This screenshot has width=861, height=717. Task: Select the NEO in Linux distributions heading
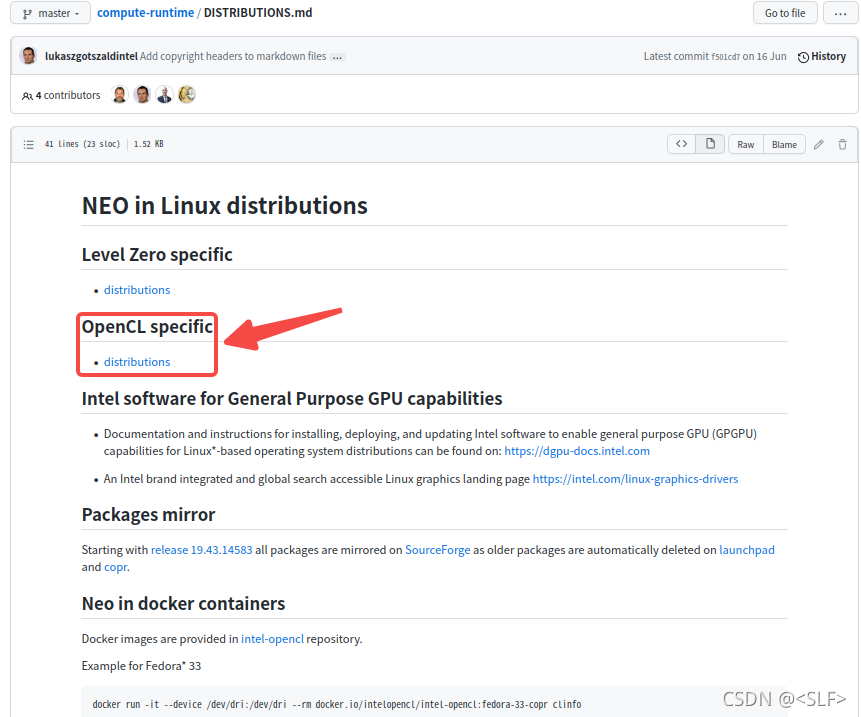coord(225,206)
